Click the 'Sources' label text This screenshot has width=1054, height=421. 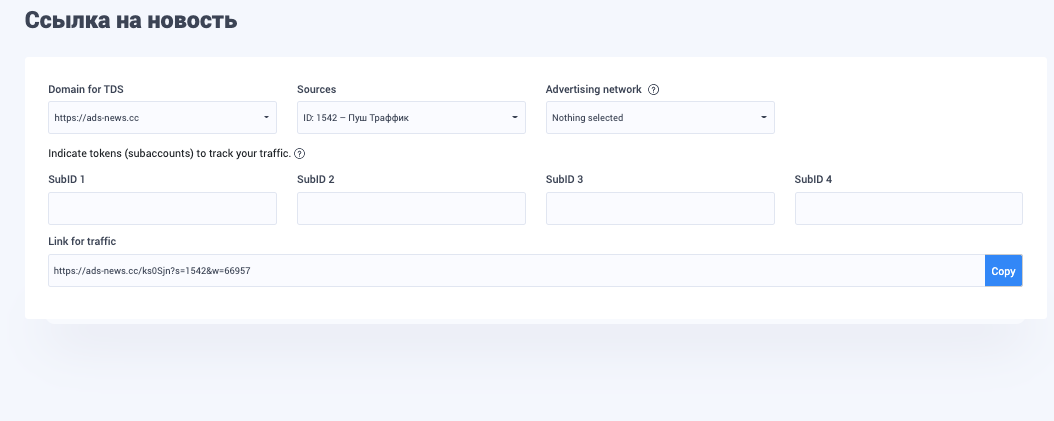[x=316, y=90]
